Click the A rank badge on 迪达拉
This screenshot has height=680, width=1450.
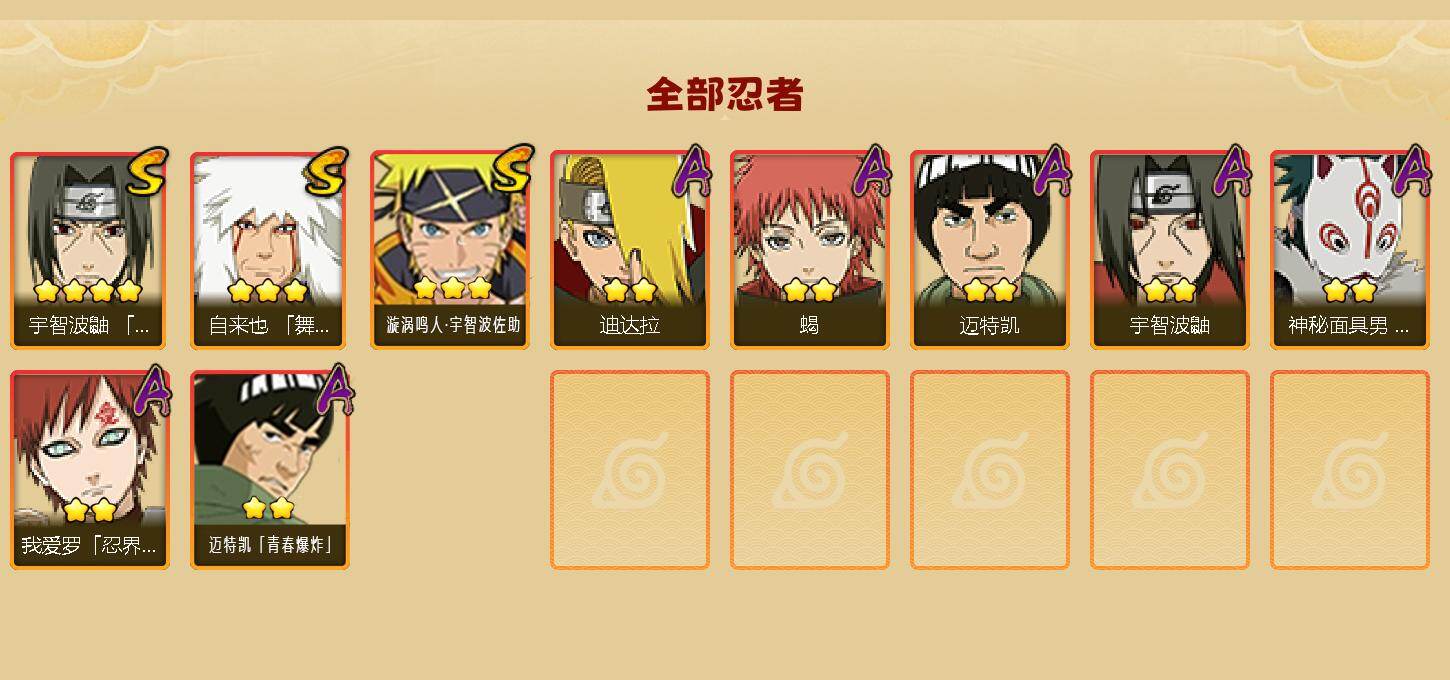[691, 172]
